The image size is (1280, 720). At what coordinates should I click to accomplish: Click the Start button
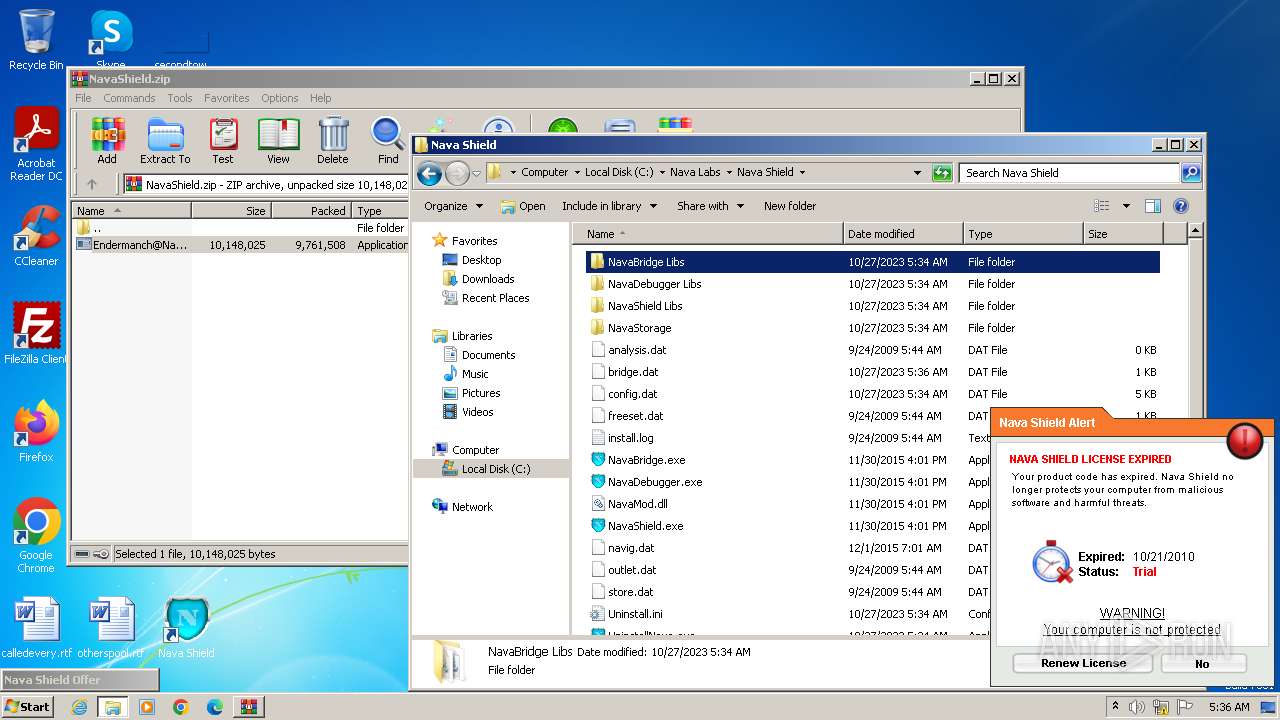tap(27, 707)
